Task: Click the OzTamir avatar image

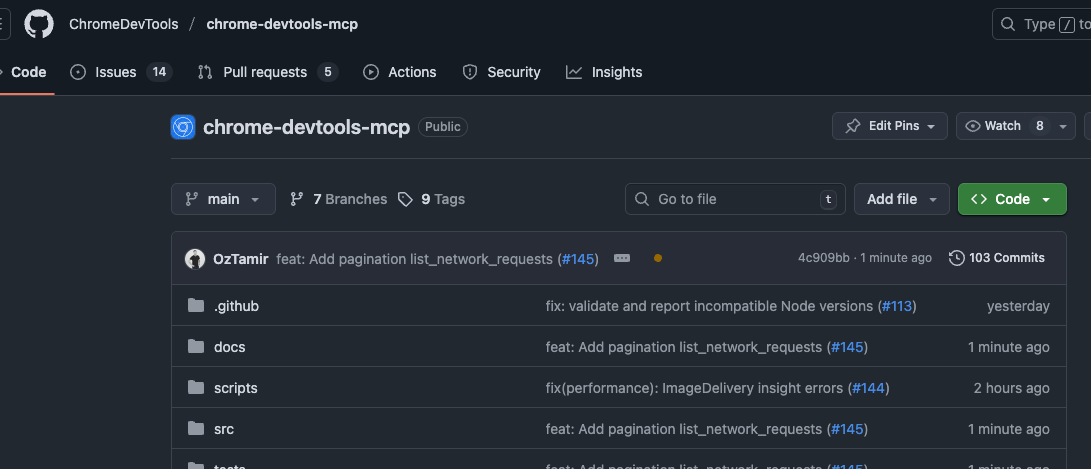Action: pyautogui.click(x=195, y=258)
